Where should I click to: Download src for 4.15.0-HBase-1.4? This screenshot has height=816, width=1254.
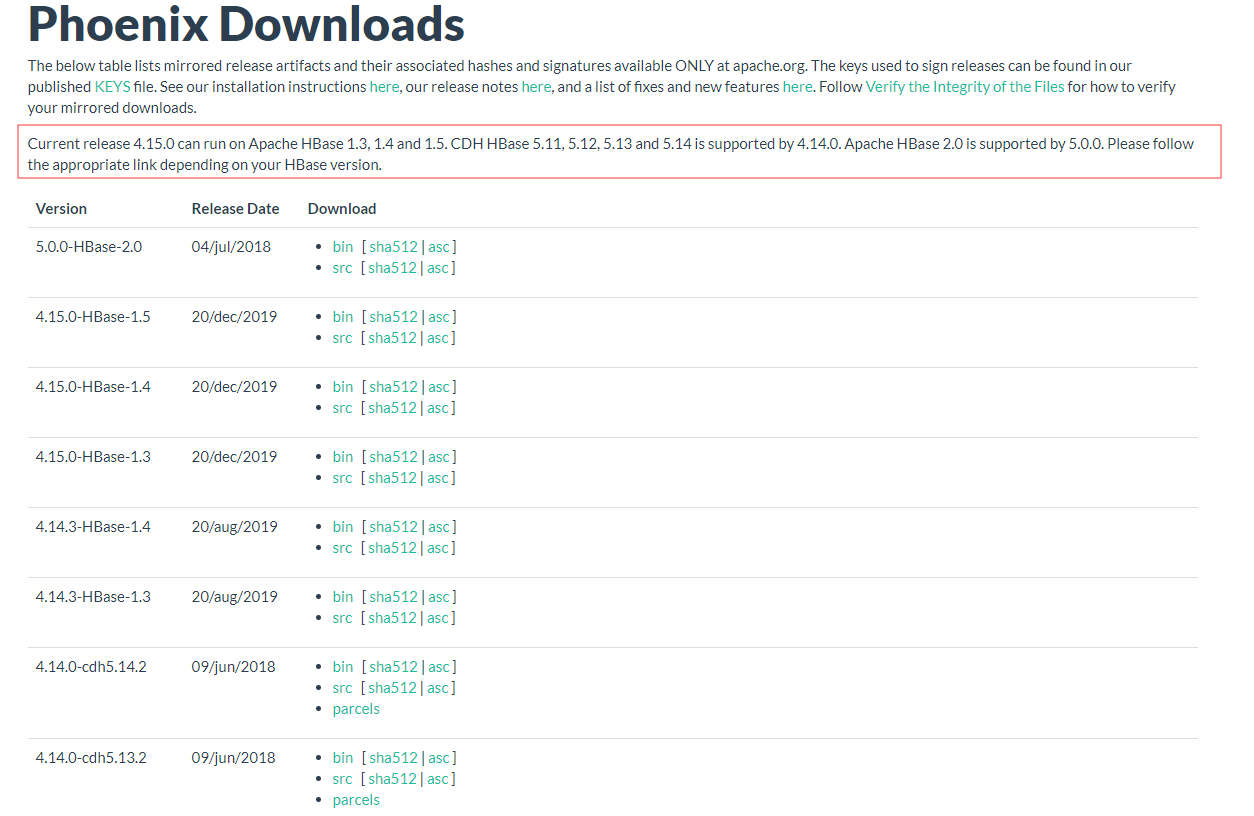(342, 408)
